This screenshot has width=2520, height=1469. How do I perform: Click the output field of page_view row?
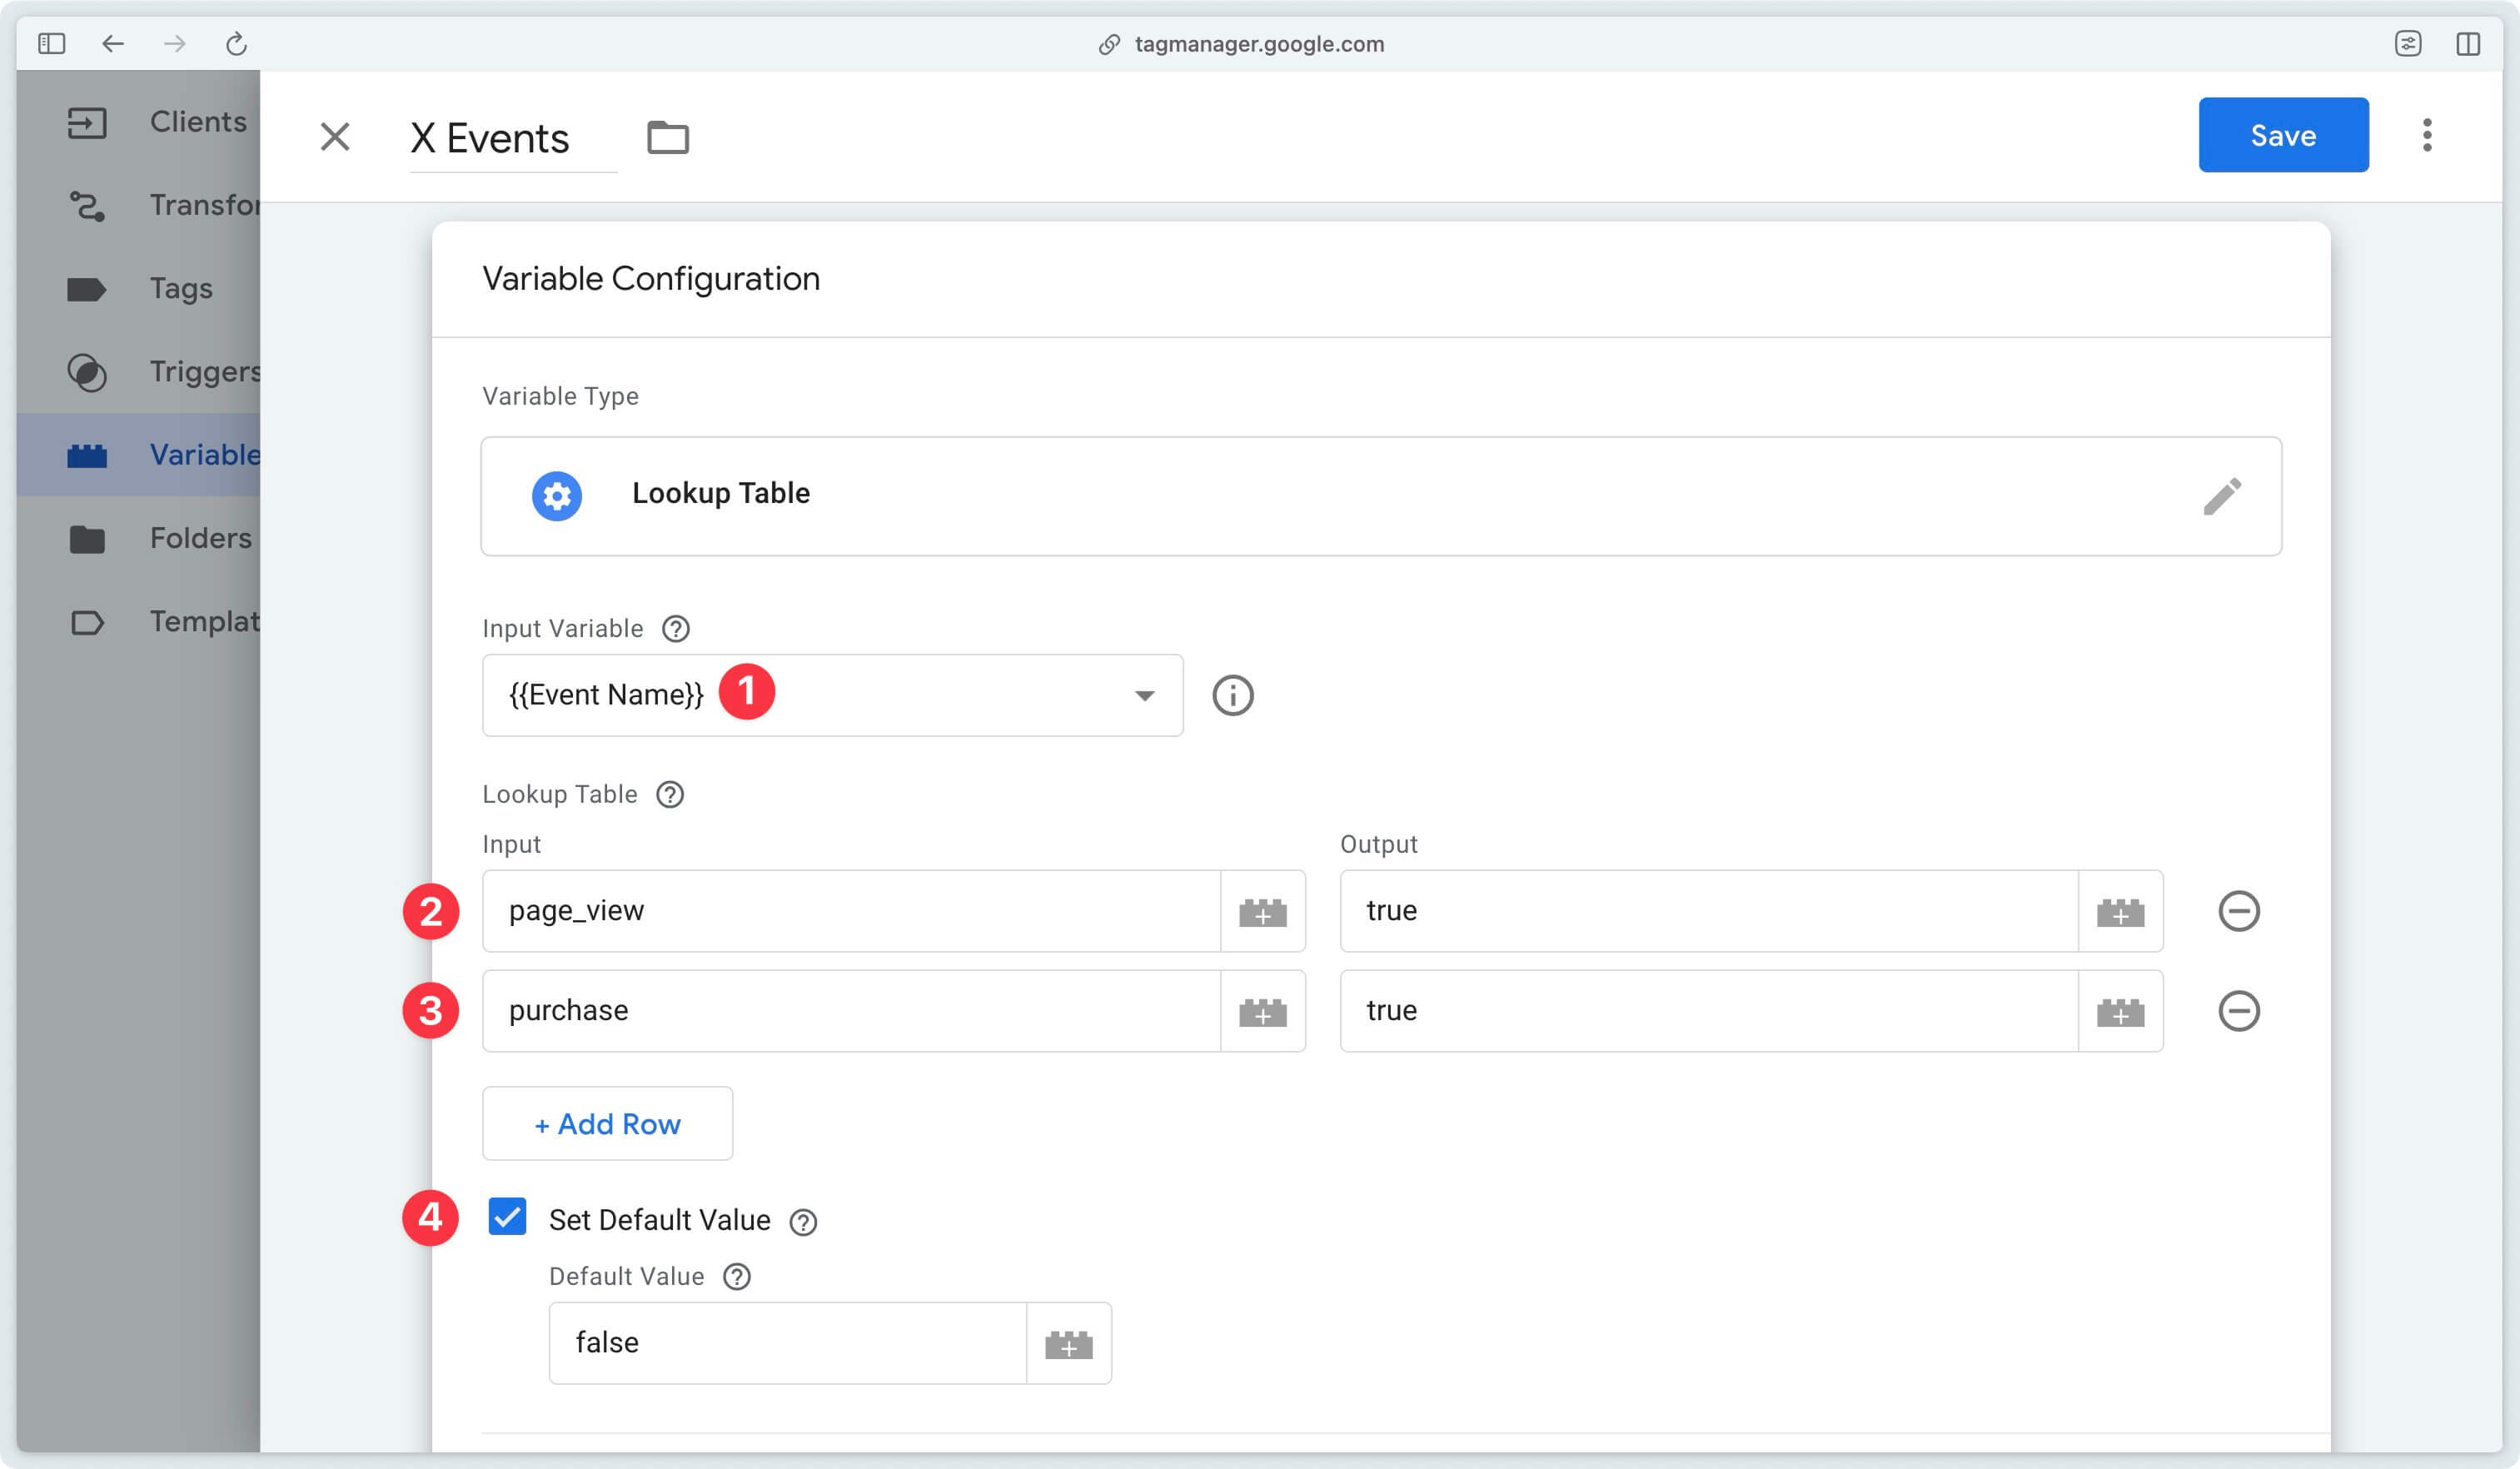click(1709, 911)
